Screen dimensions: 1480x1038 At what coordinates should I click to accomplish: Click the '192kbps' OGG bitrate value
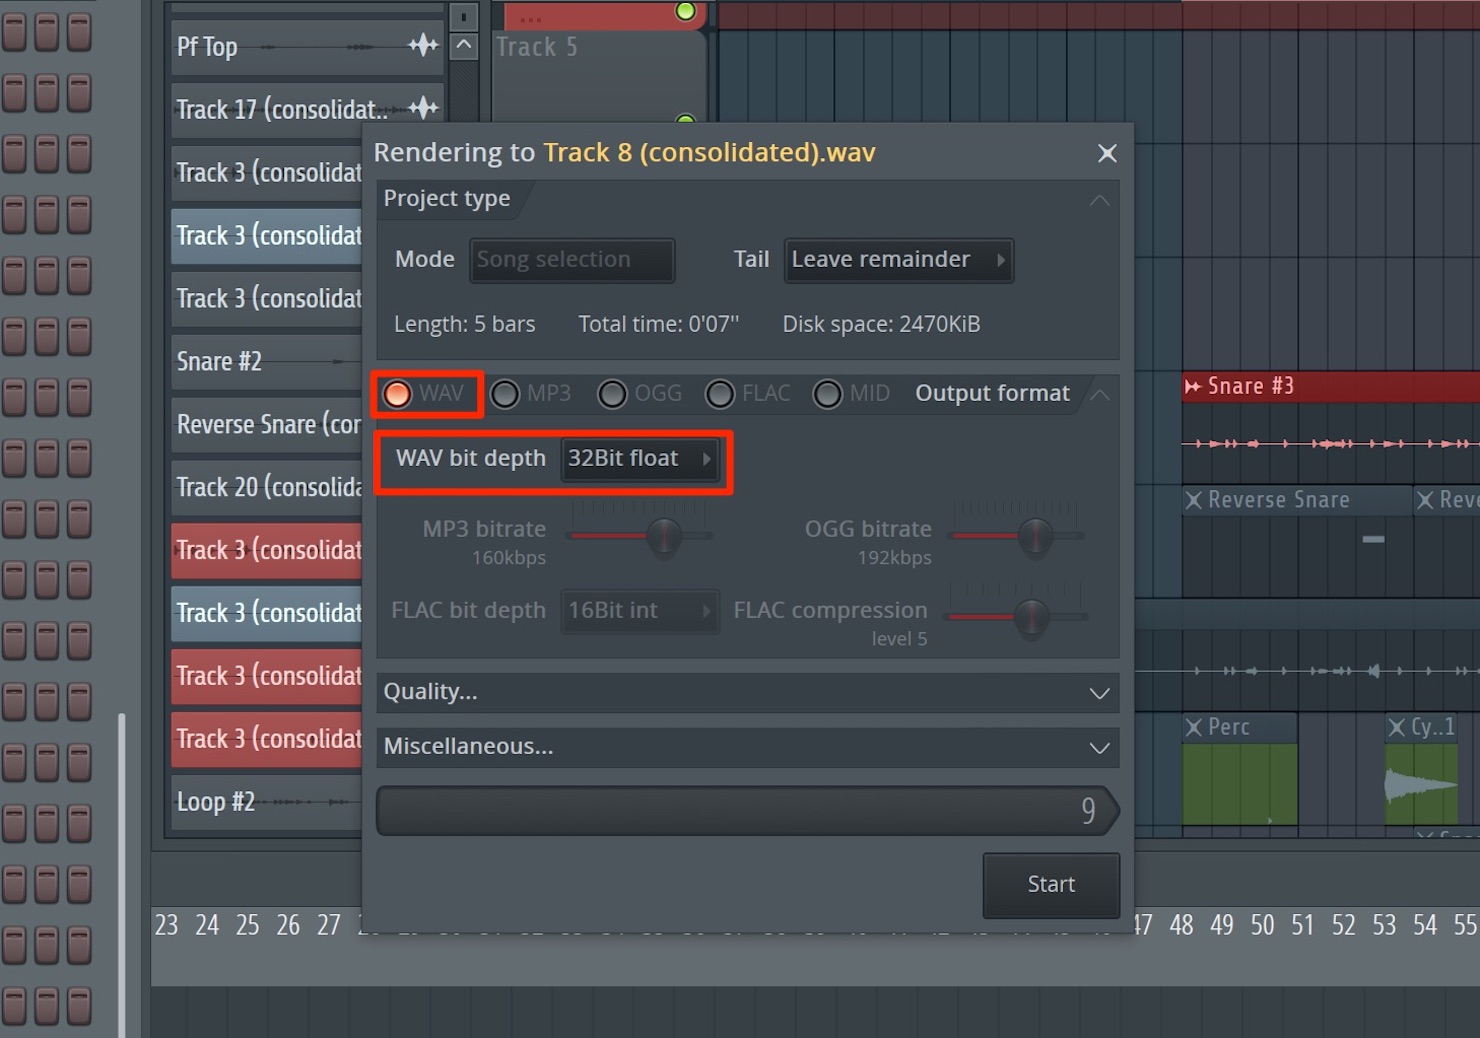pos(894,558)
